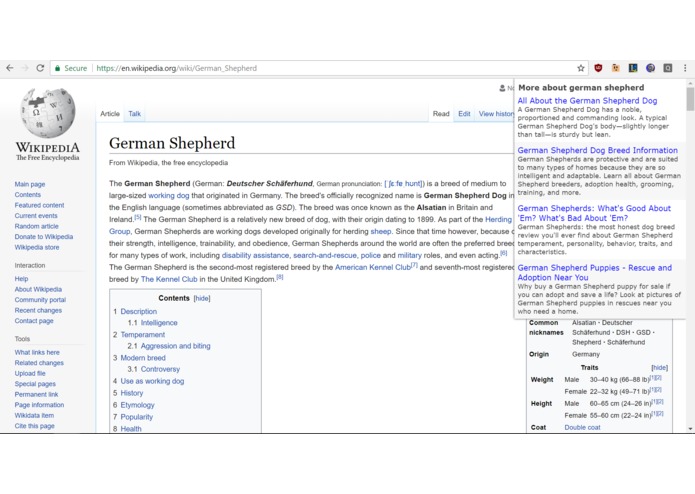The image size is (695, 494).
Task: Collapse the Traits section via [hide]
Action: (x=659, y=368)
